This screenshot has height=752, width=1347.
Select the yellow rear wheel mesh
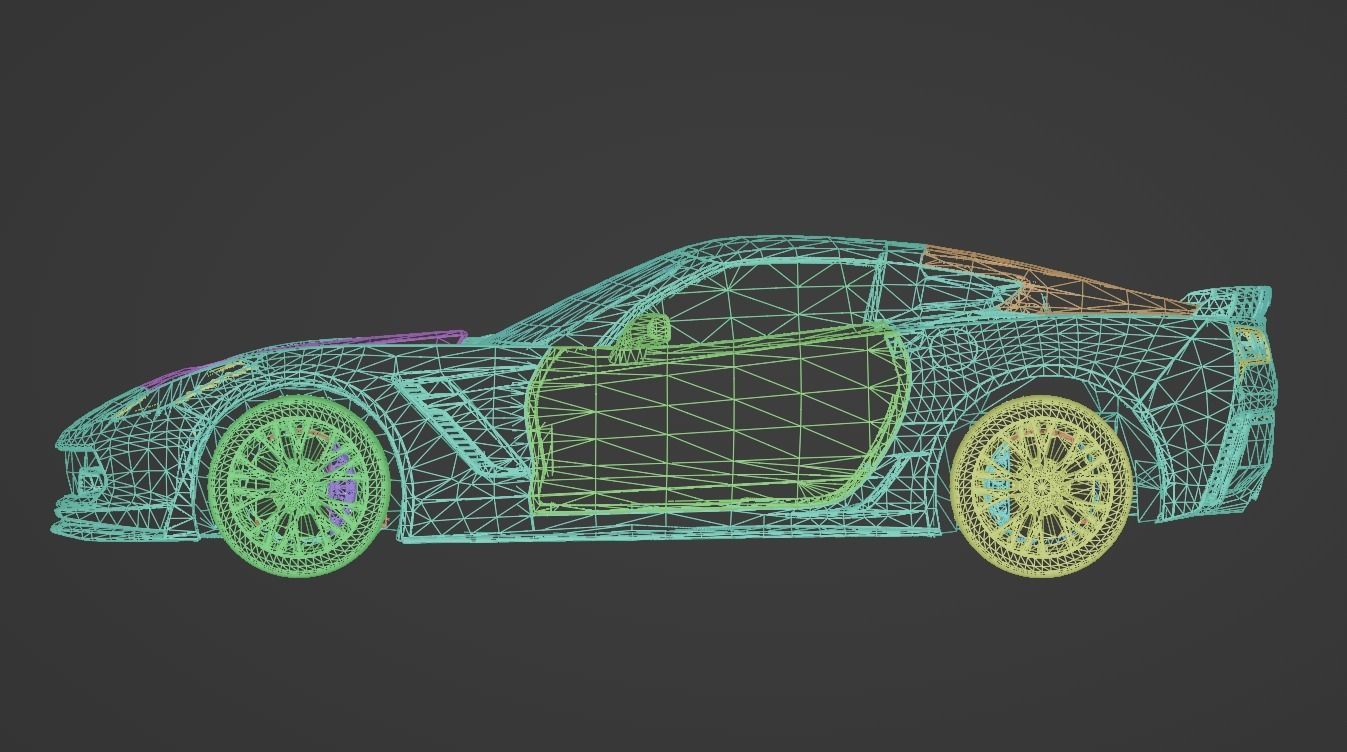(x=1041, y=487)
